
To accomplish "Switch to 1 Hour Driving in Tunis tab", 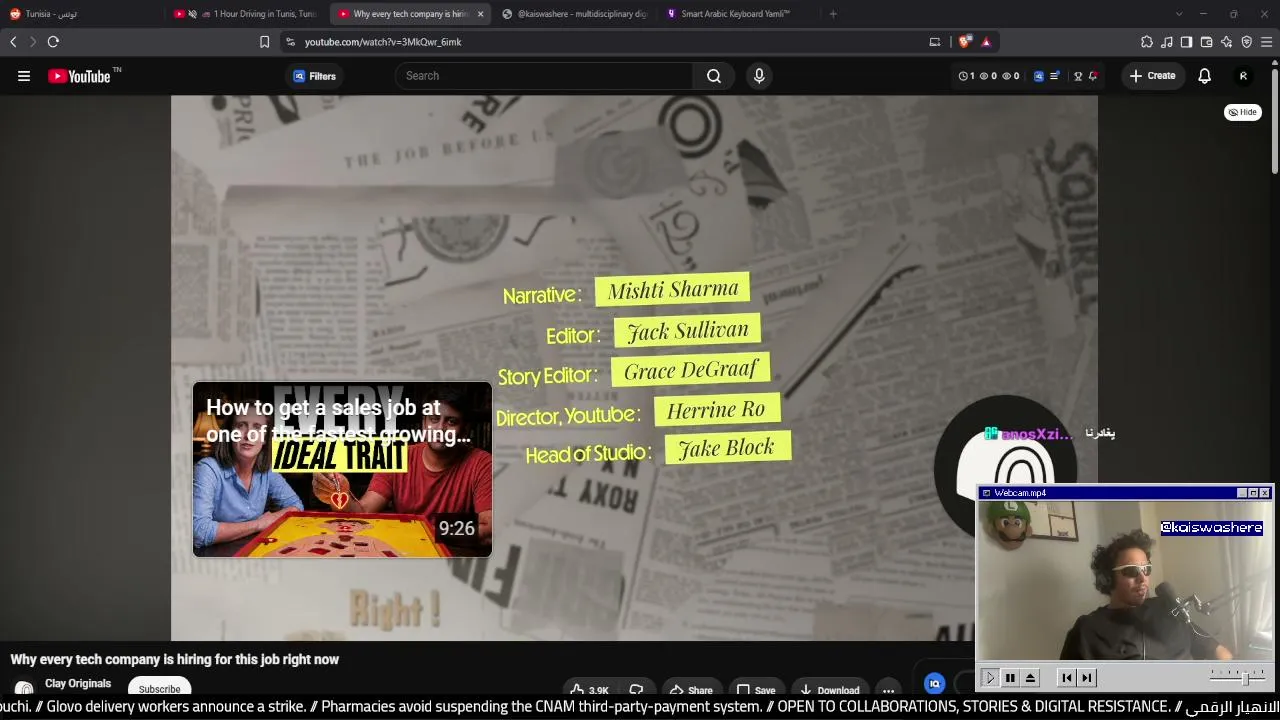I will [x=245, y=14].
